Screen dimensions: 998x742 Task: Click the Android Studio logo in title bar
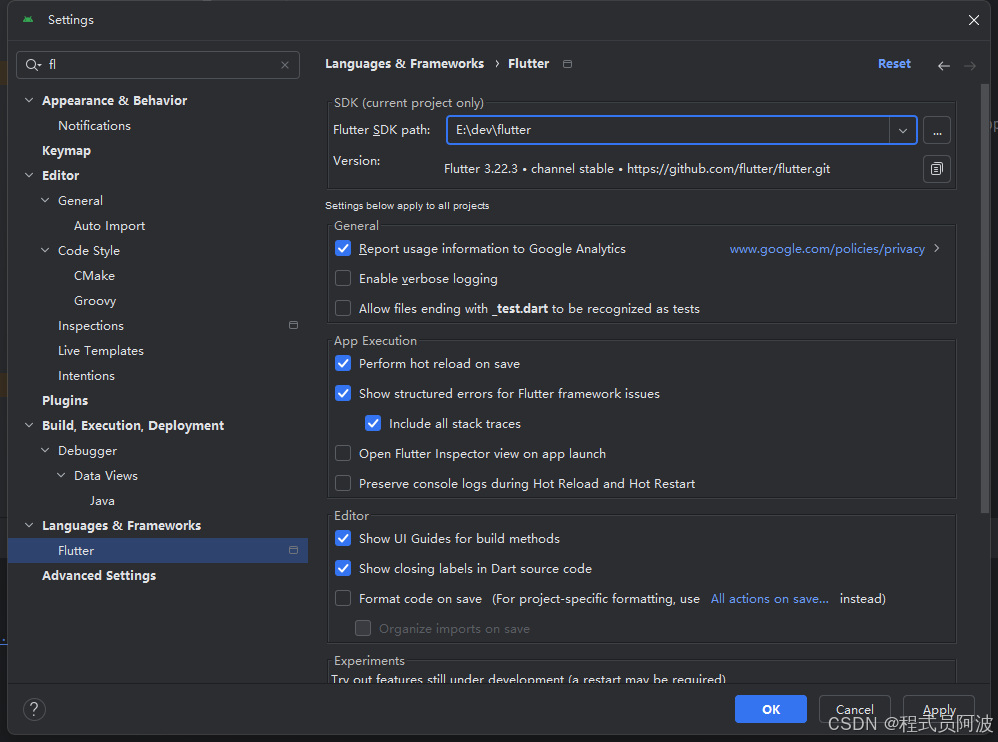tap(27, 20)
